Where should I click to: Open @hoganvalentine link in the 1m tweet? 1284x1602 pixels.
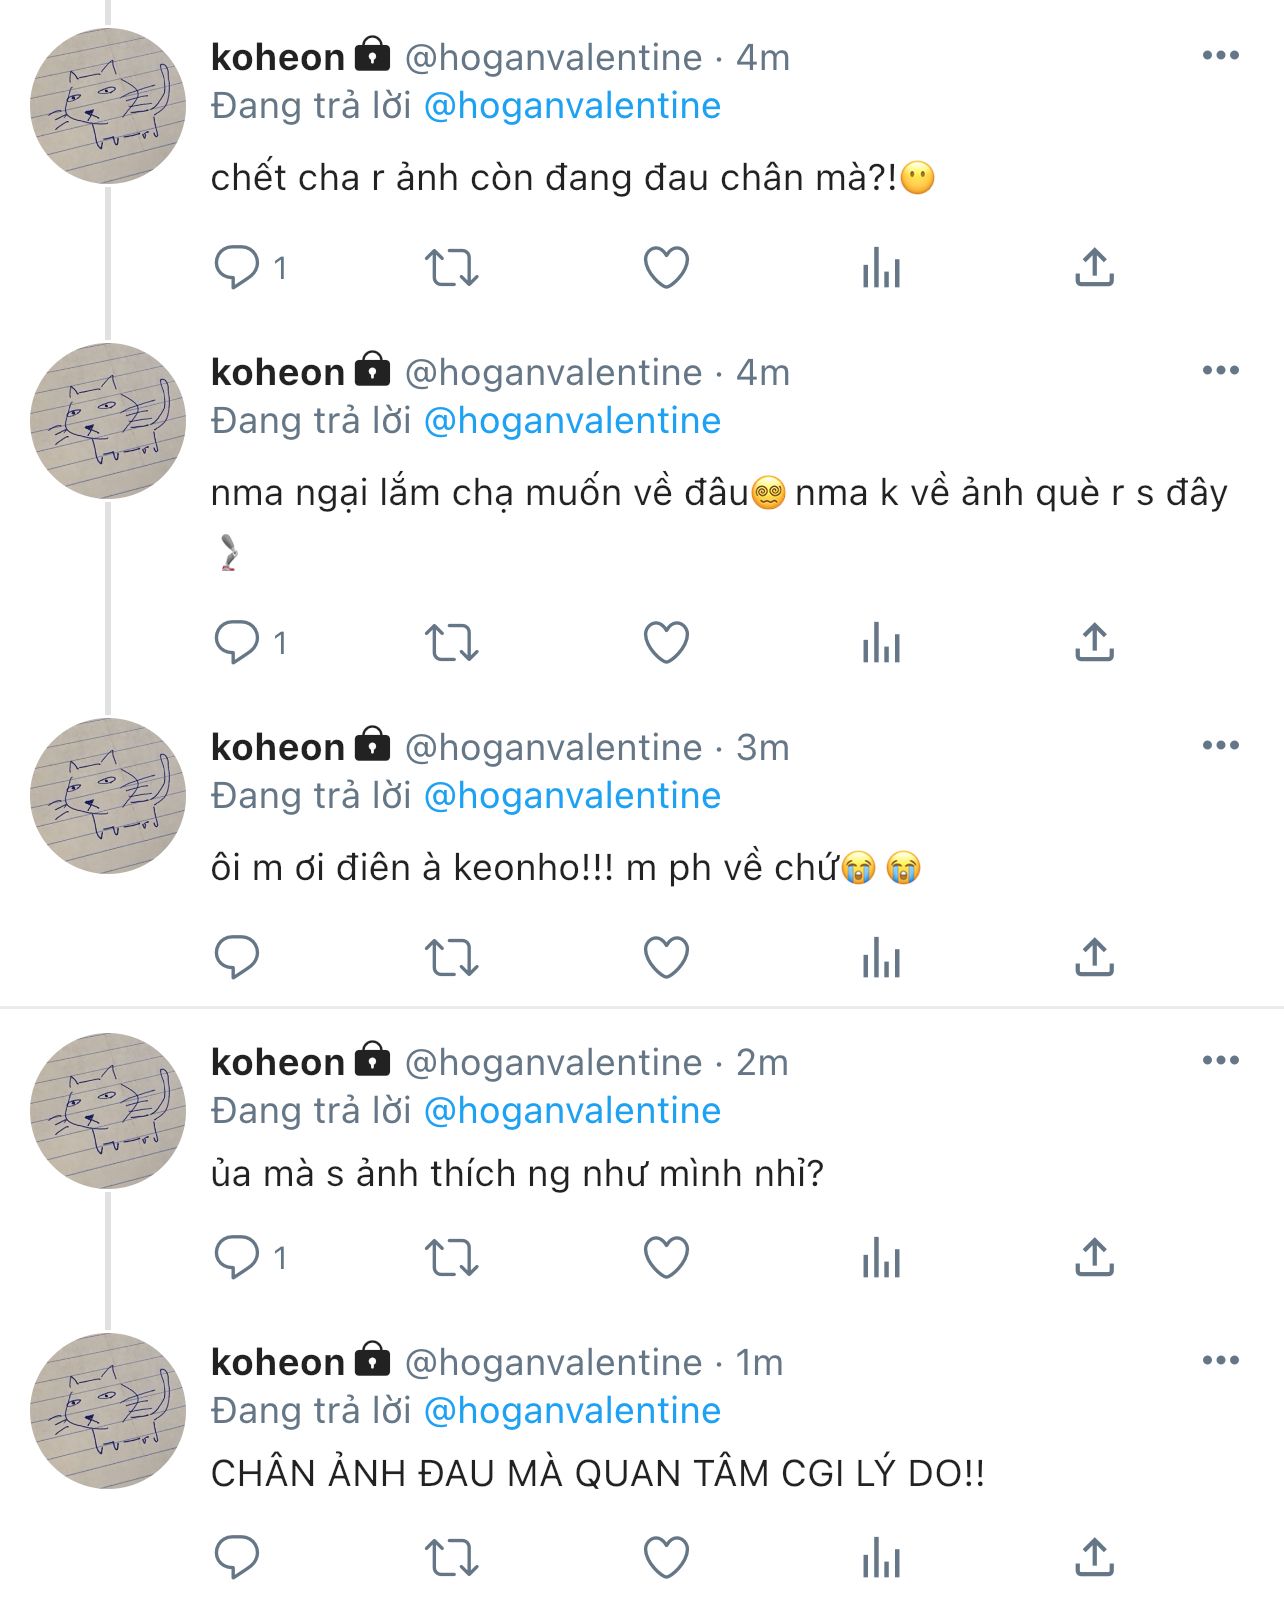coord(572,1411)
